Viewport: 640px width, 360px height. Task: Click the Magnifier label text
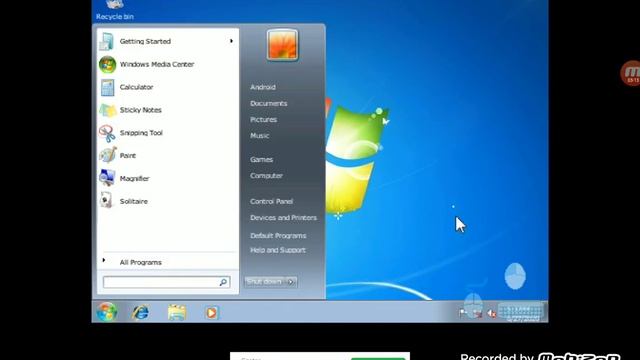click(x=135, y=179)
